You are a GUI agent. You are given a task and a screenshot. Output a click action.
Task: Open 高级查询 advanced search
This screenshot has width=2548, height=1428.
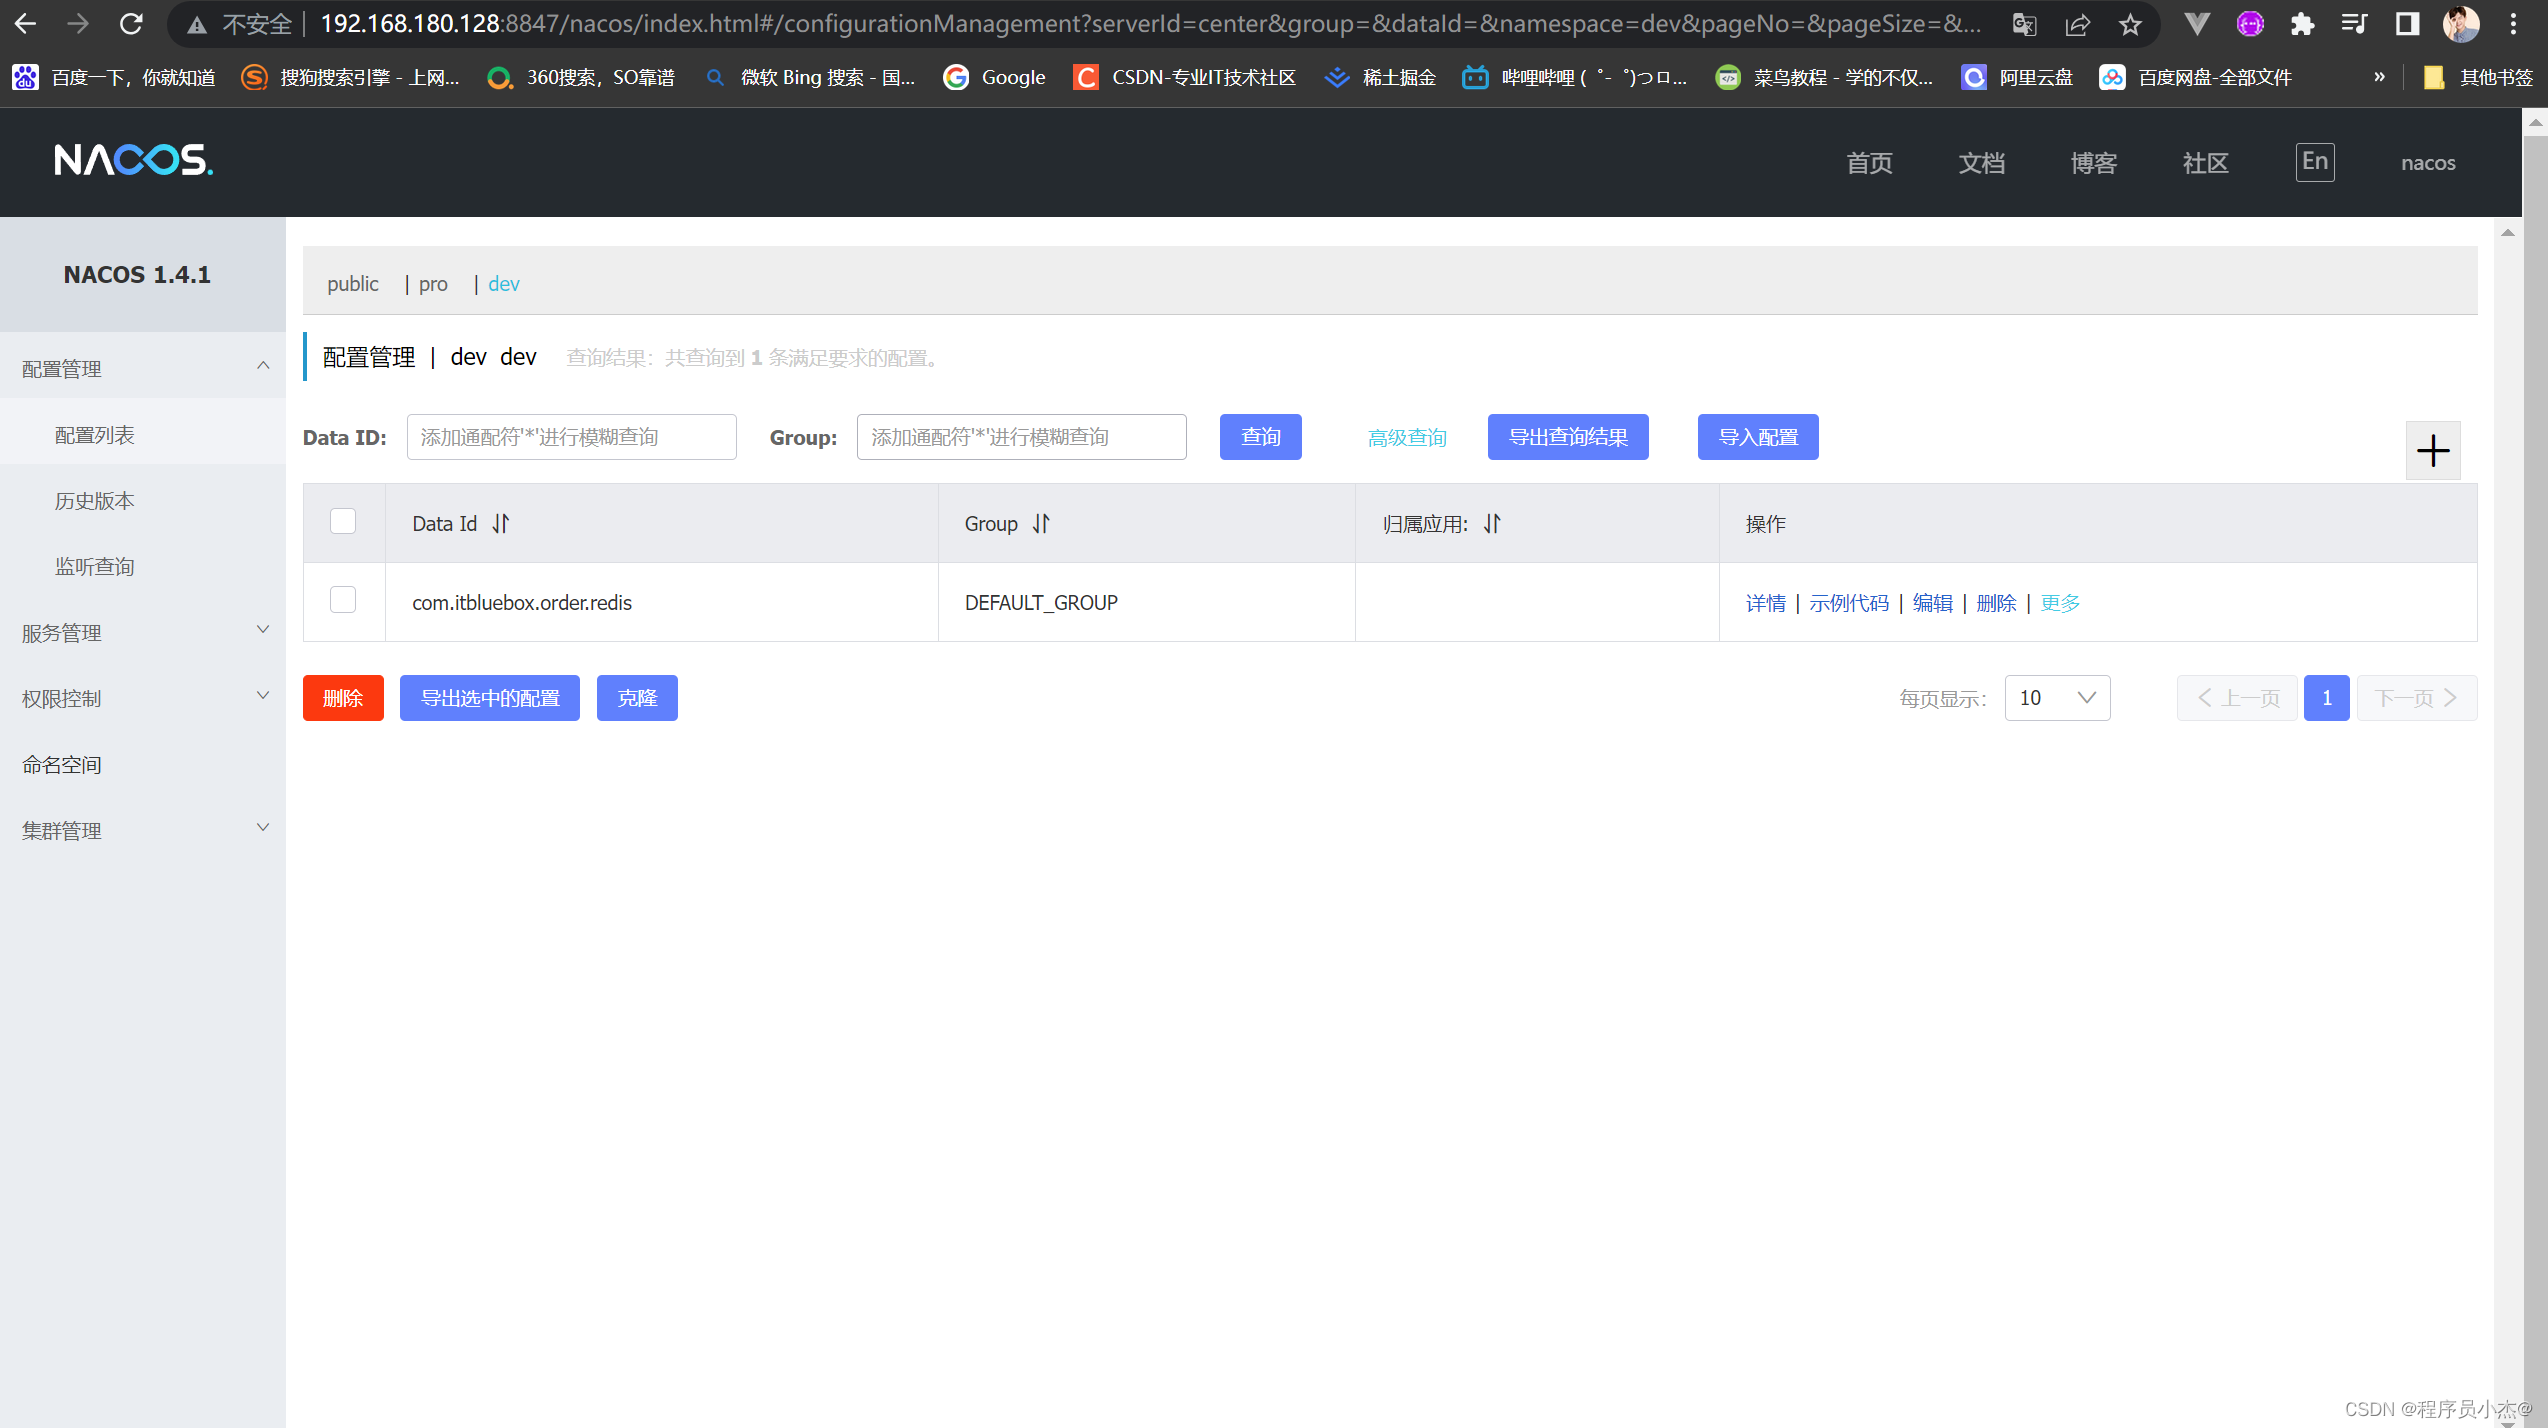tap(1407, 438)
